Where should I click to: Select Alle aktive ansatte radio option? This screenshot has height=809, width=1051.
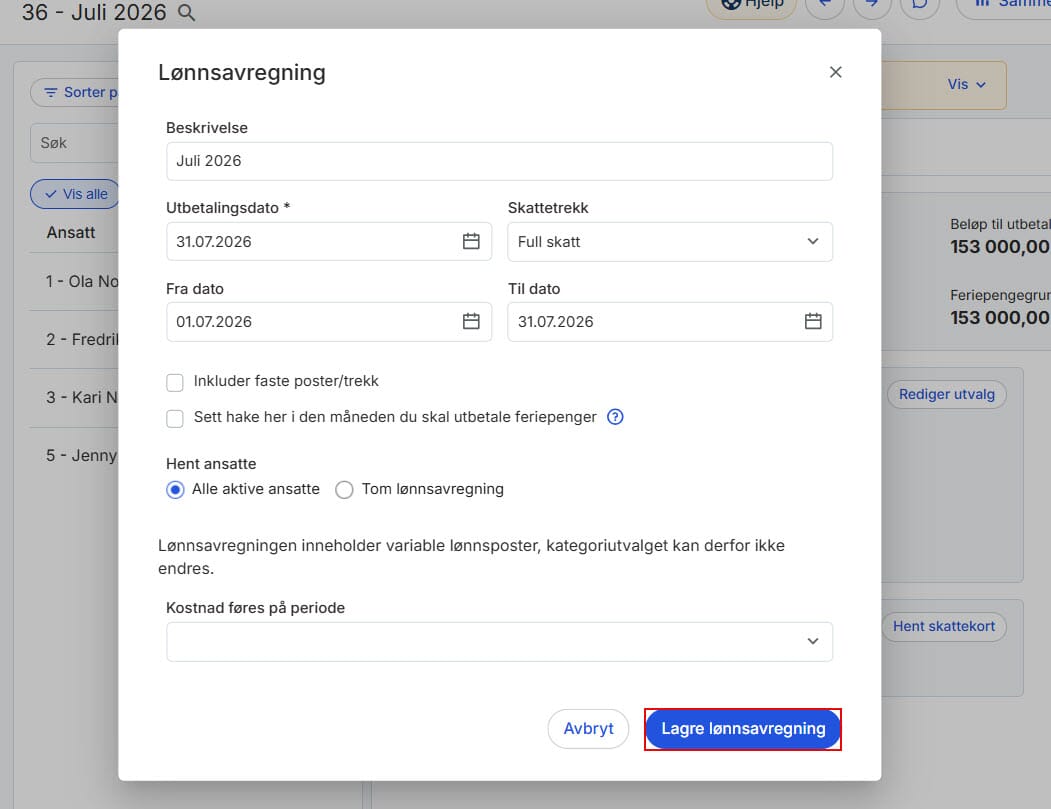(175, 490)
